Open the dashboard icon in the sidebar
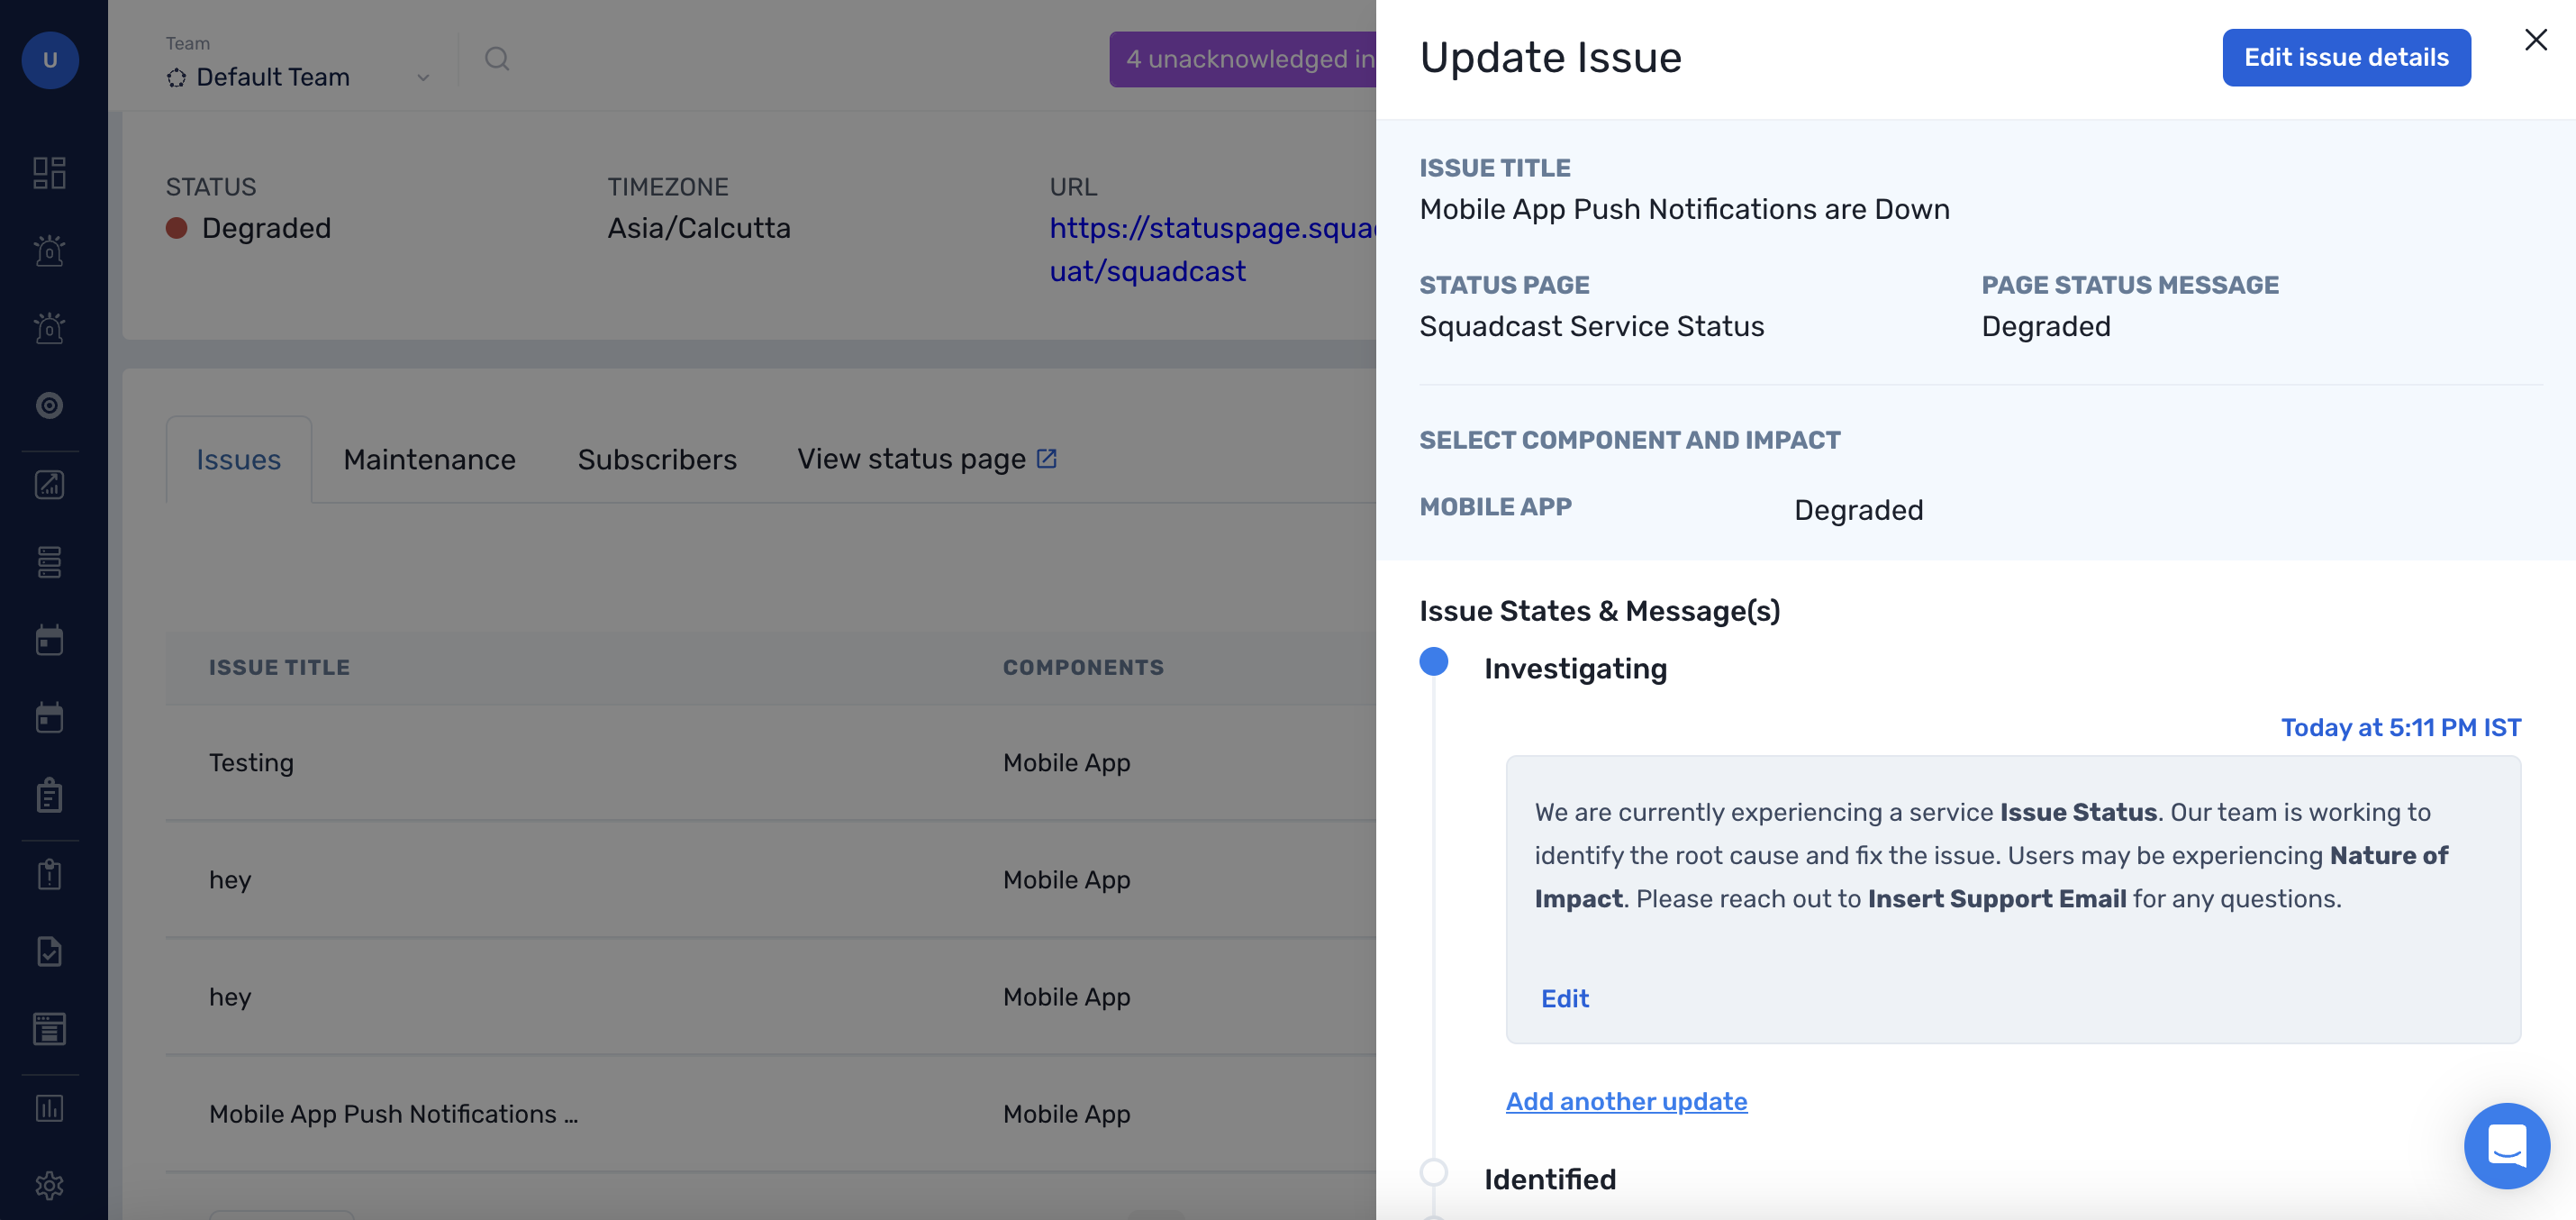 click(49, 173)
